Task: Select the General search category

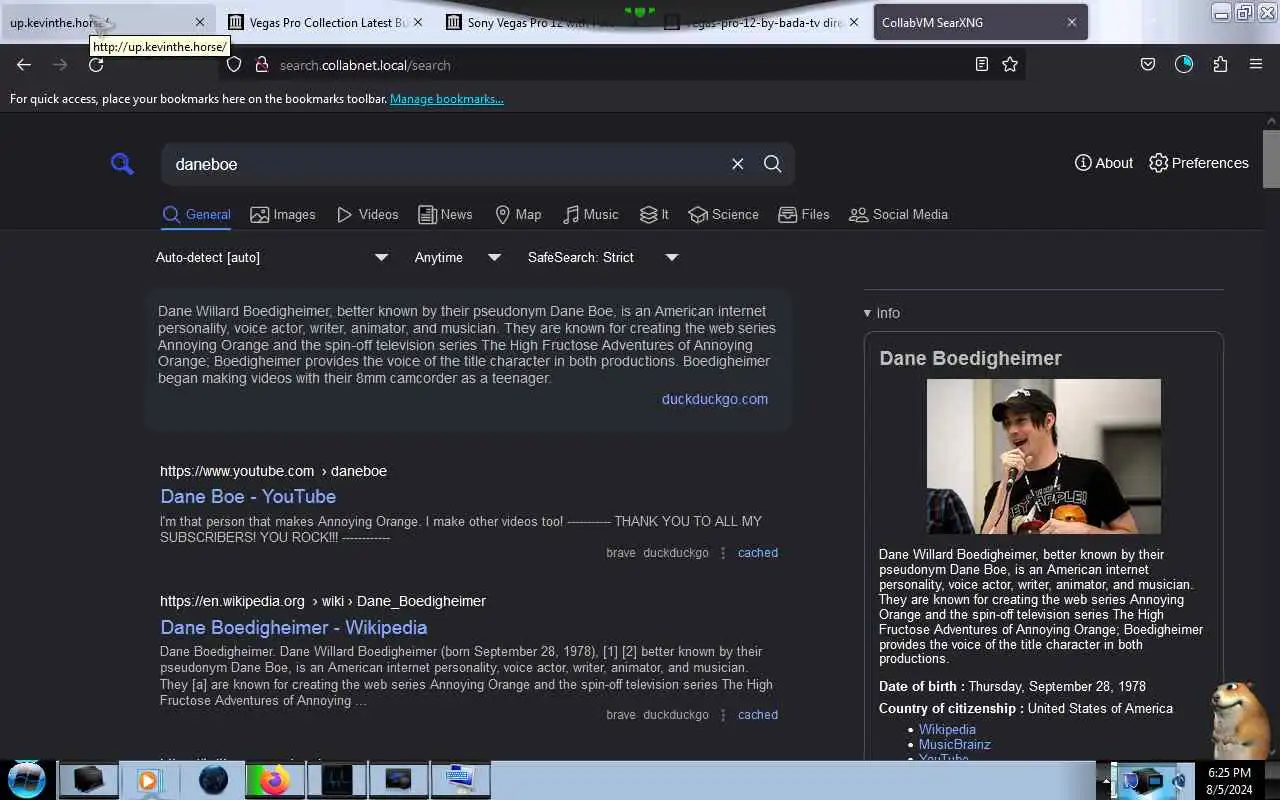Action: 197,214
